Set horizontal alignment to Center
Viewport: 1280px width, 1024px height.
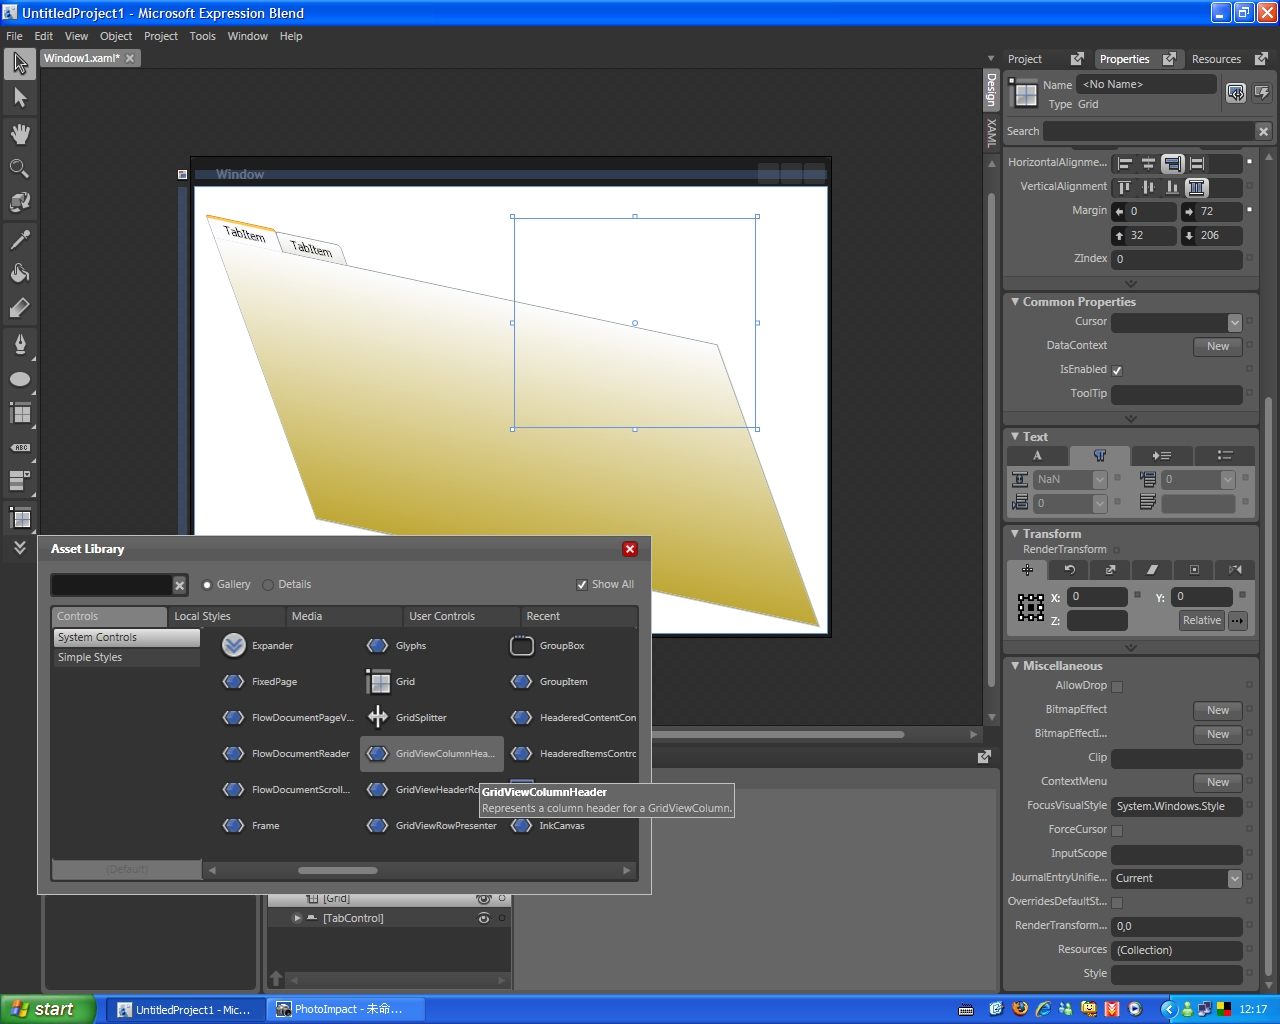(1149, 163)
